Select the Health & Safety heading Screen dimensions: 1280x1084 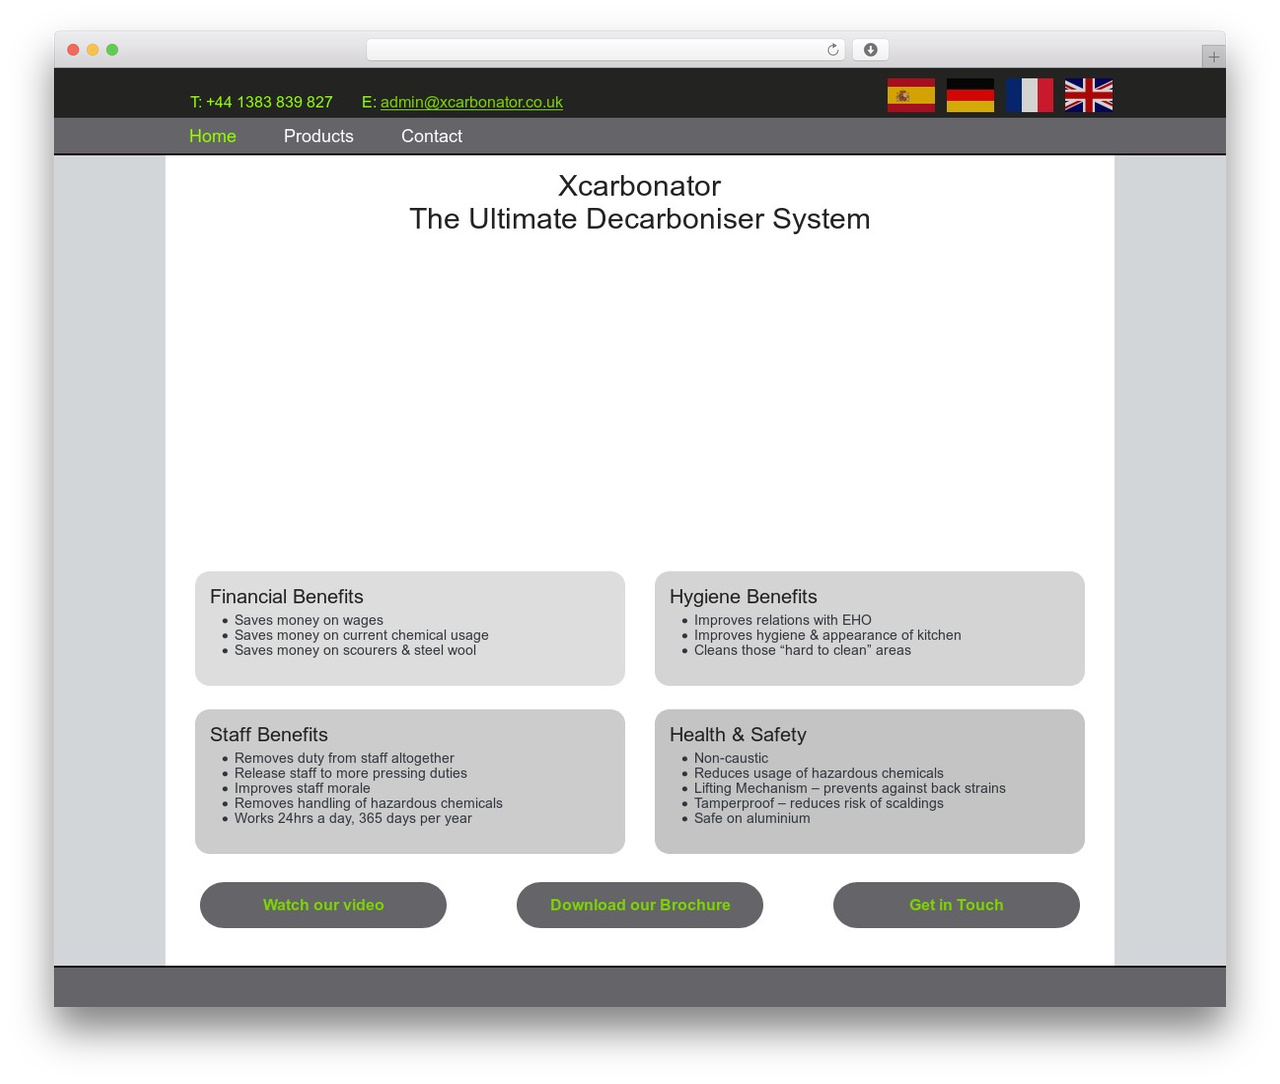tap(738, 735)
